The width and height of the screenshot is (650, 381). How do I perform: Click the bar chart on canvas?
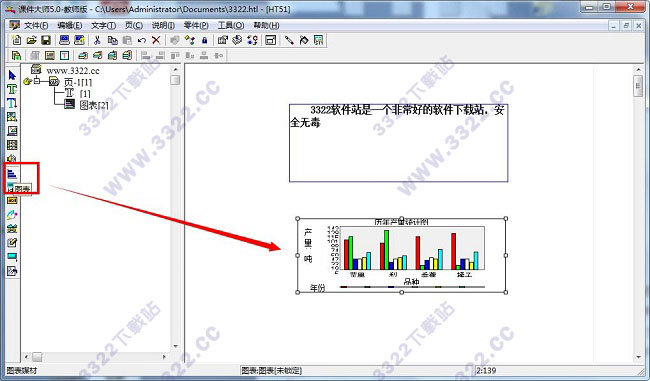pos(401,255)
